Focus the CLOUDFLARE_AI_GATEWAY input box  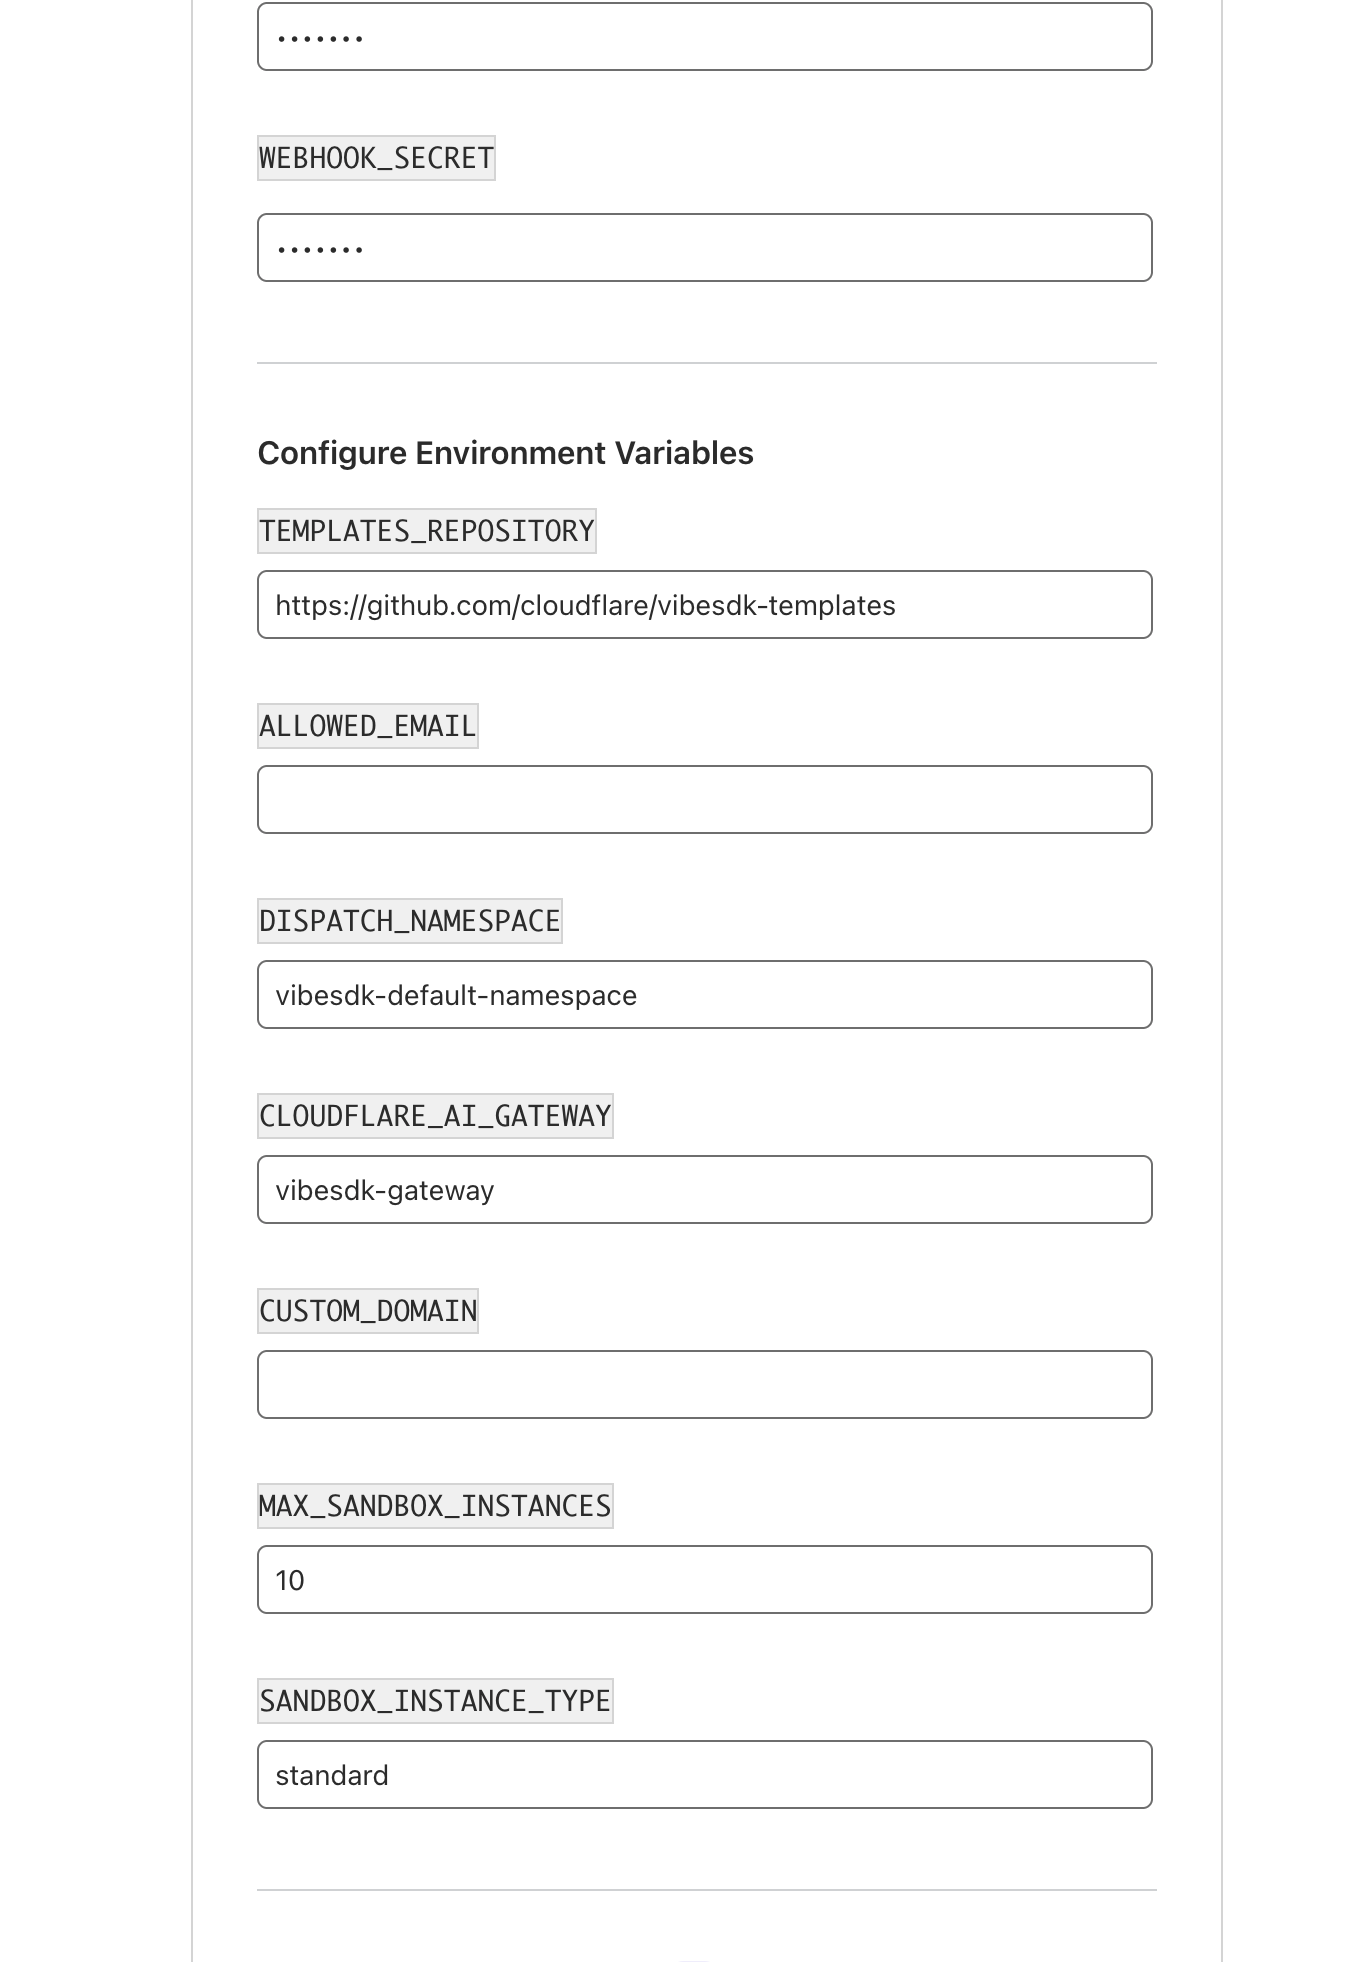point(704,1190)
